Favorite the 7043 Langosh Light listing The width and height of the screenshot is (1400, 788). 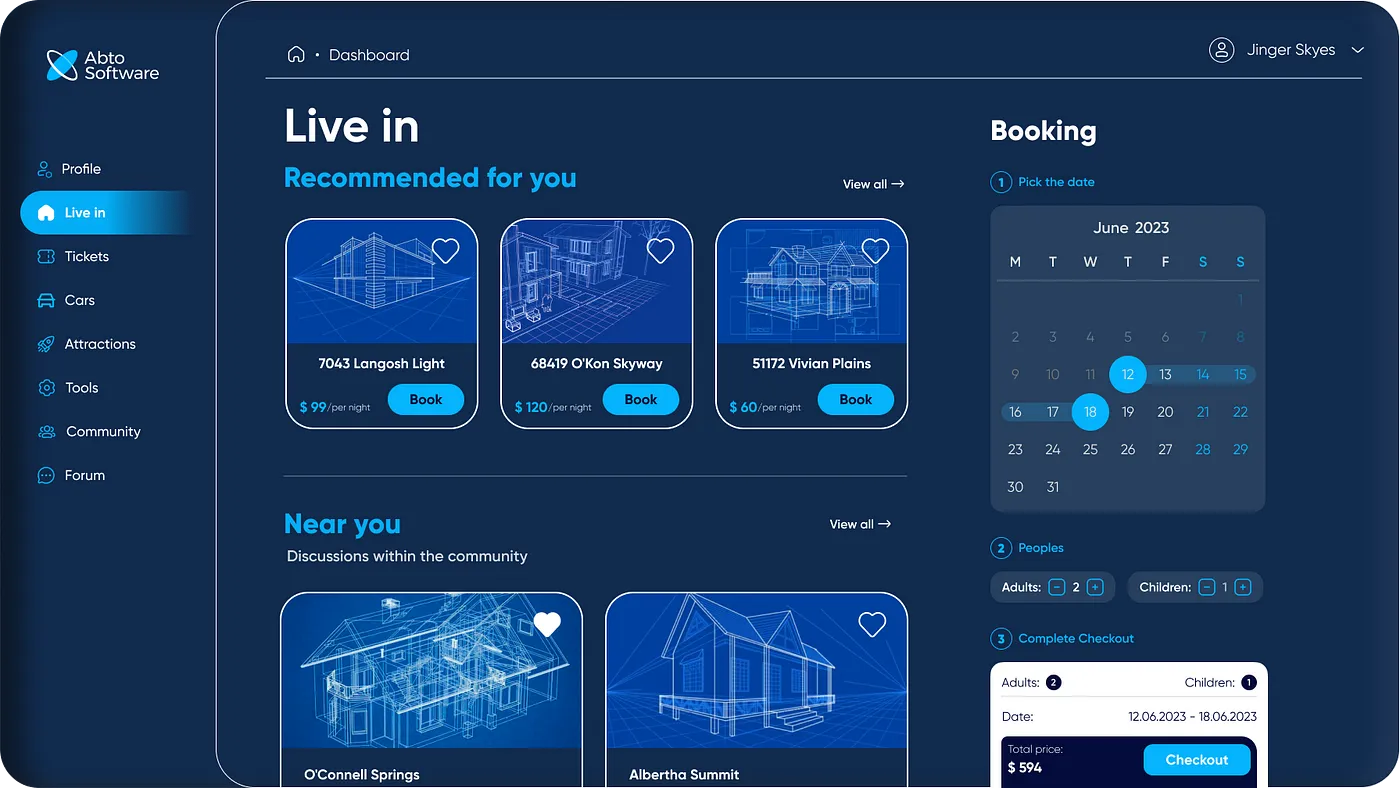(x=445, y=250)
